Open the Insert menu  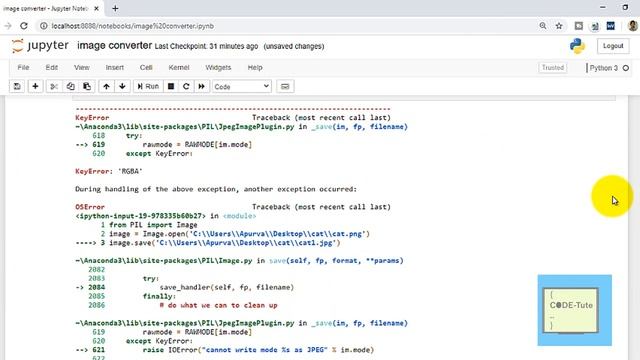tap(115, 68)
